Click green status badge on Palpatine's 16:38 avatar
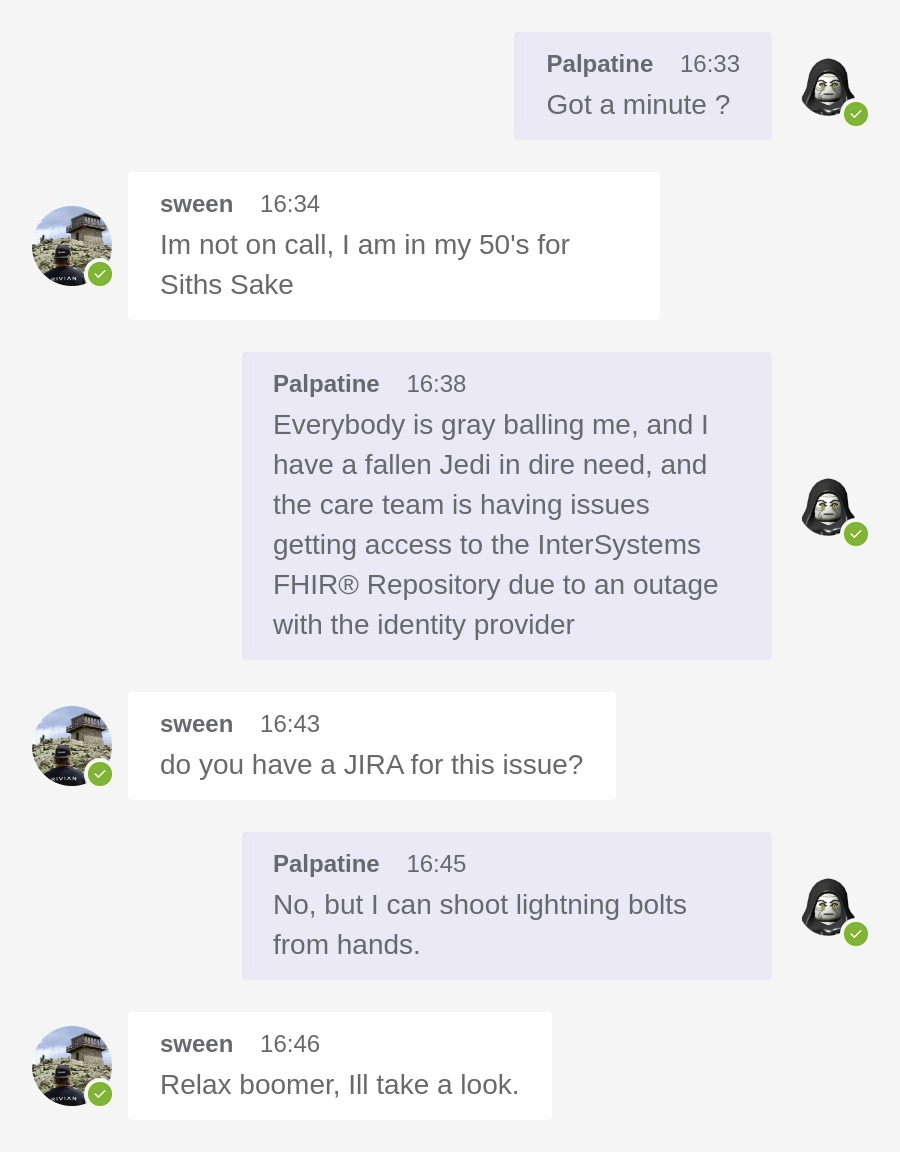The width and height of the screenshot is (900, 1152). pyautogui.click(x=855, y=534)
